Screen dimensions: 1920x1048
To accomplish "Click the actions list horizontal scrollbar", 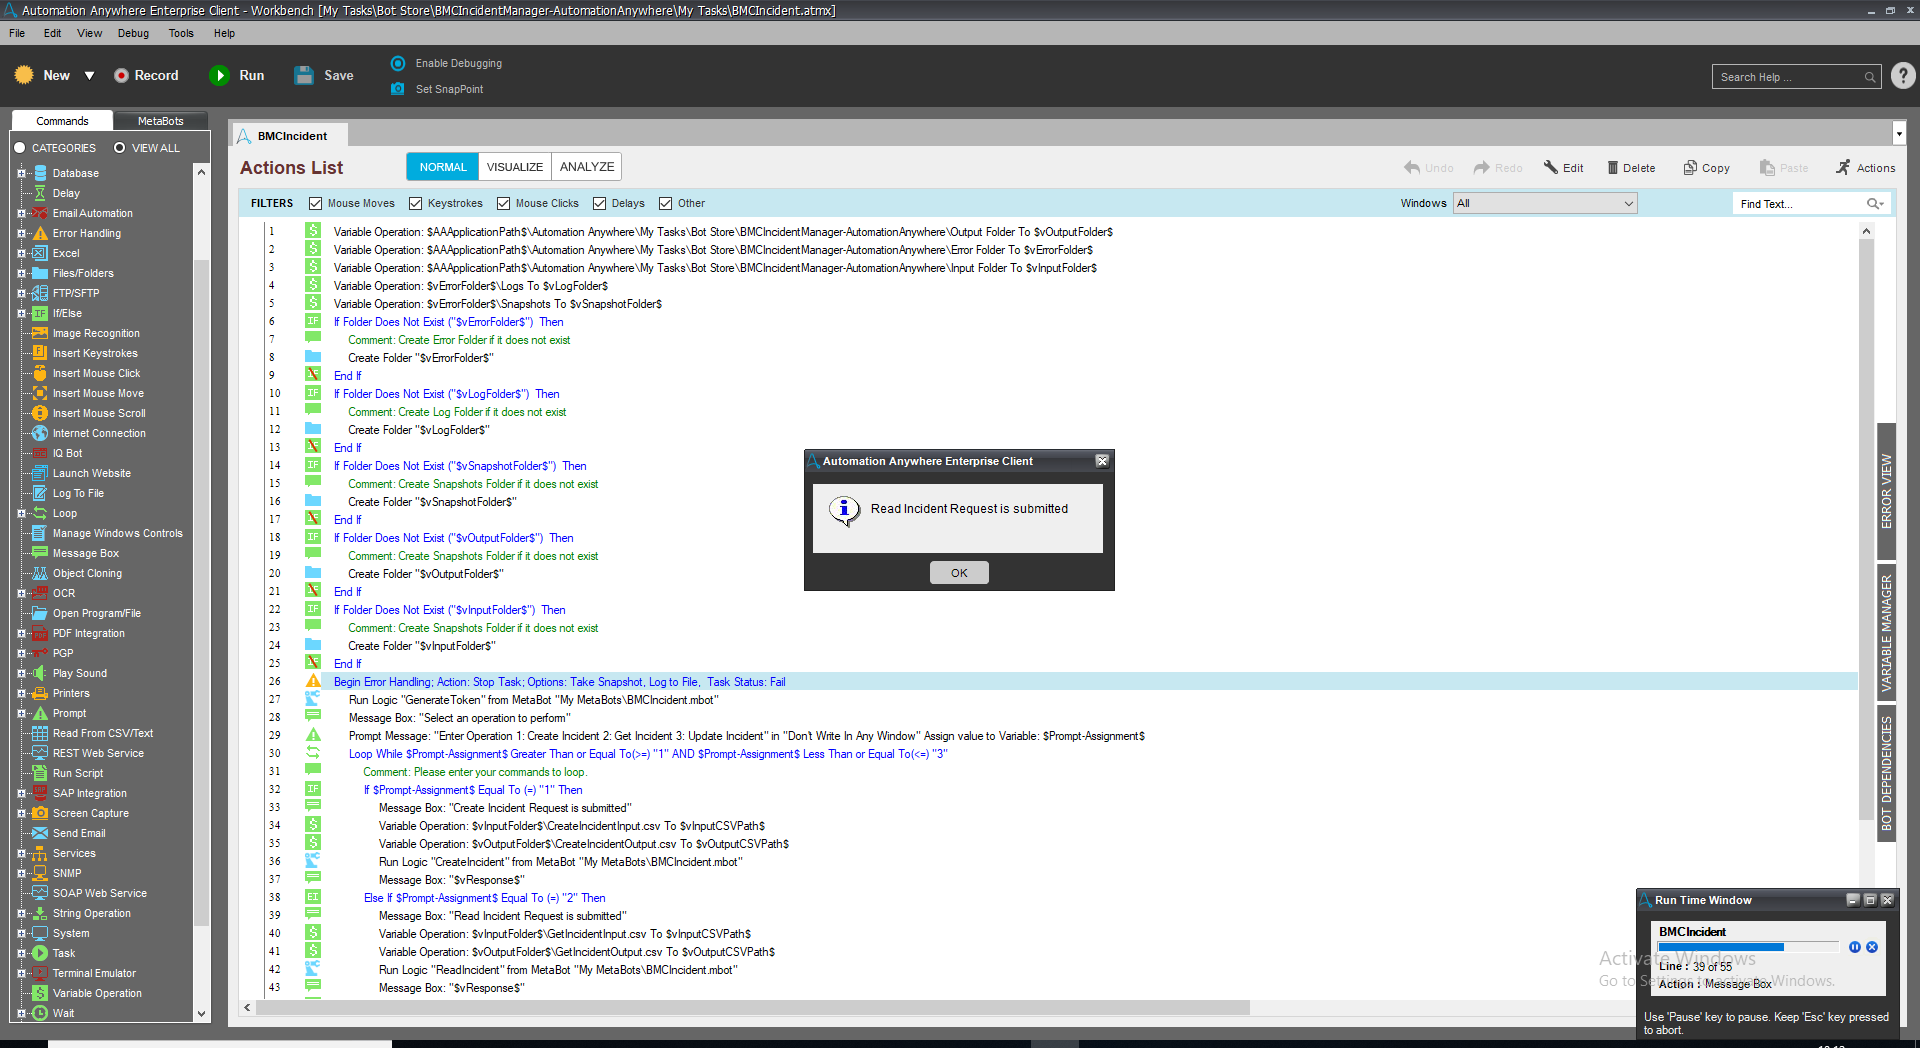I will pyautogui.click(x=752, y=1008).
